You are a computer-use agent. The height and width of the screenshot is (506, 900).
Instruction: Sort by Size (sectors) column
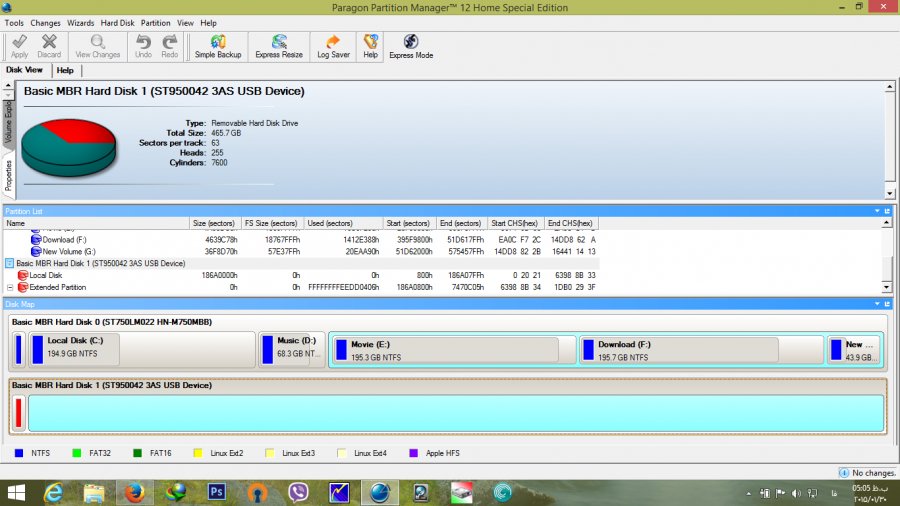214,223
